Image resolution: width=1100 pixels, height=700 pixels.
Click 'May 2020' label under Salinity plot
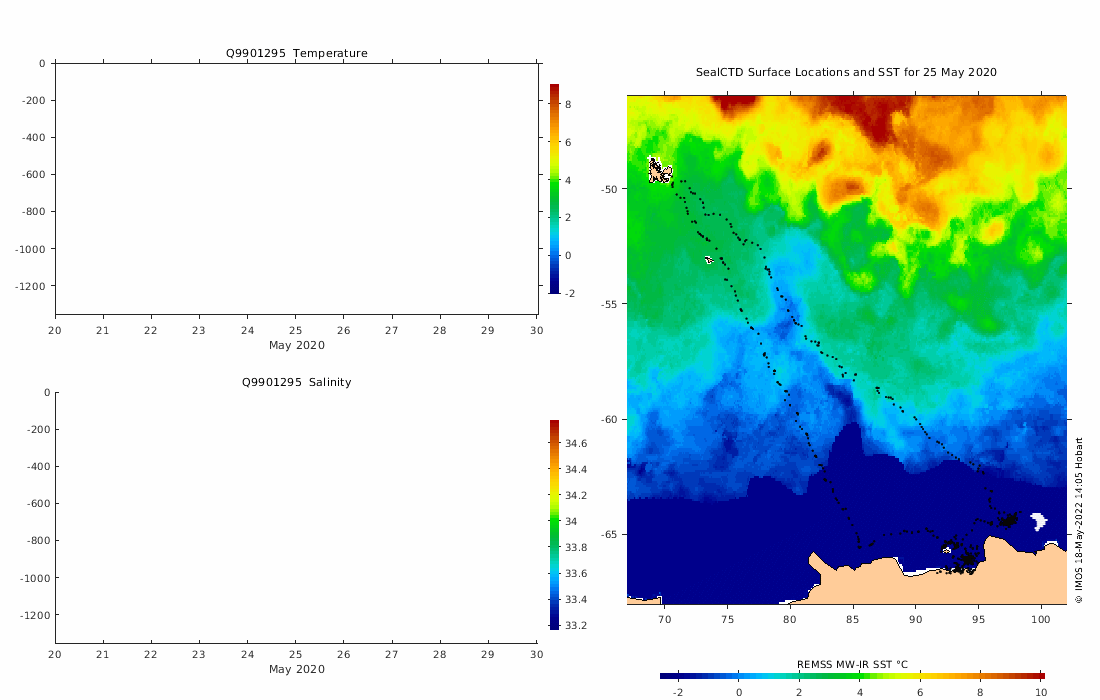pos(297,669)
